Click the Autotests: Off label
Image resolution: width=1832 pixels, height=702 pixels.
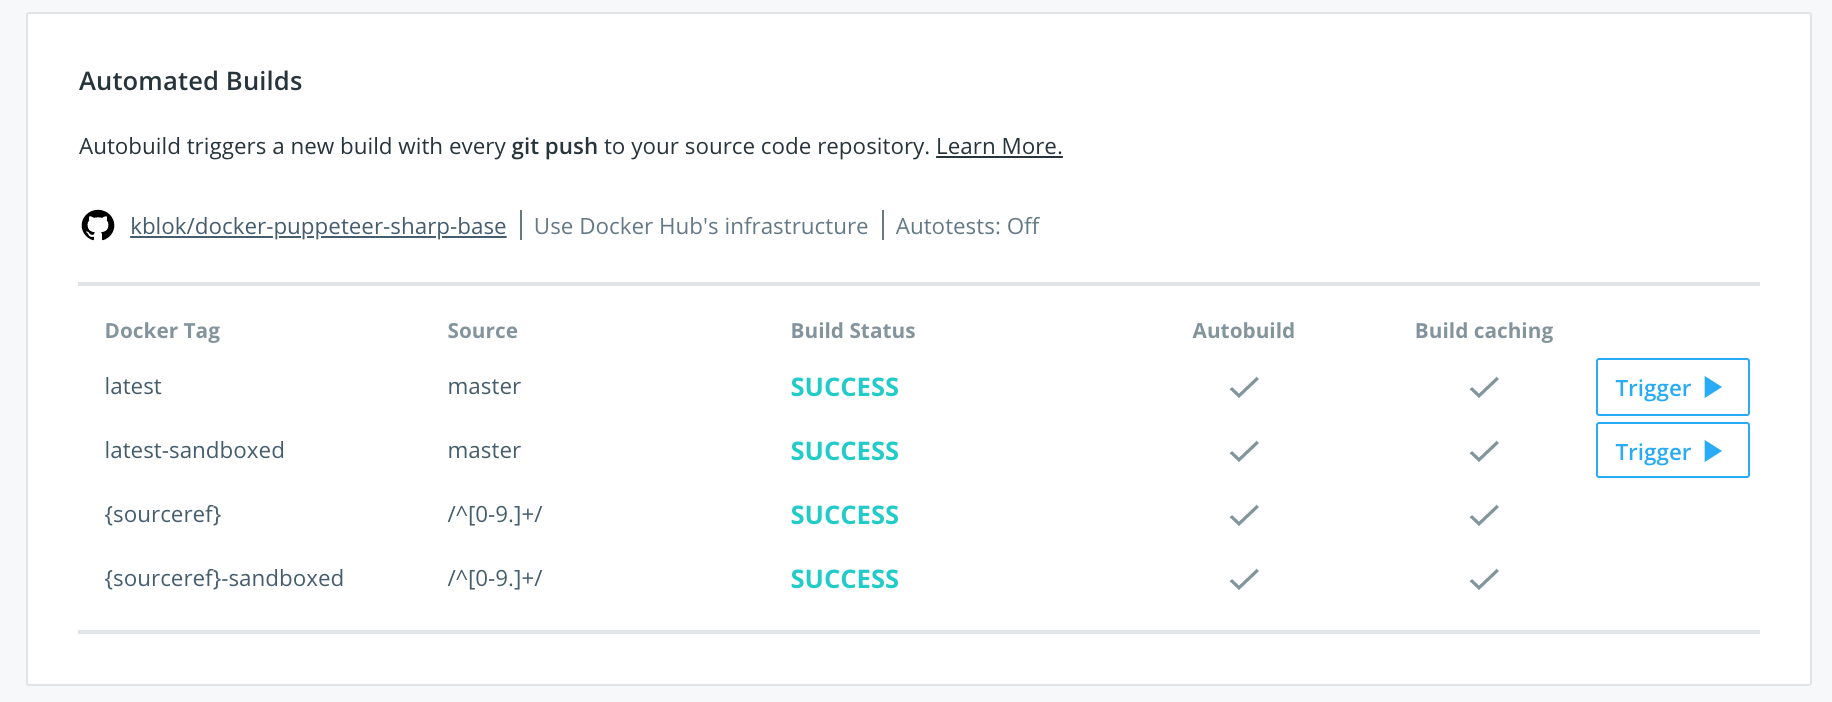tap(967, 226)
